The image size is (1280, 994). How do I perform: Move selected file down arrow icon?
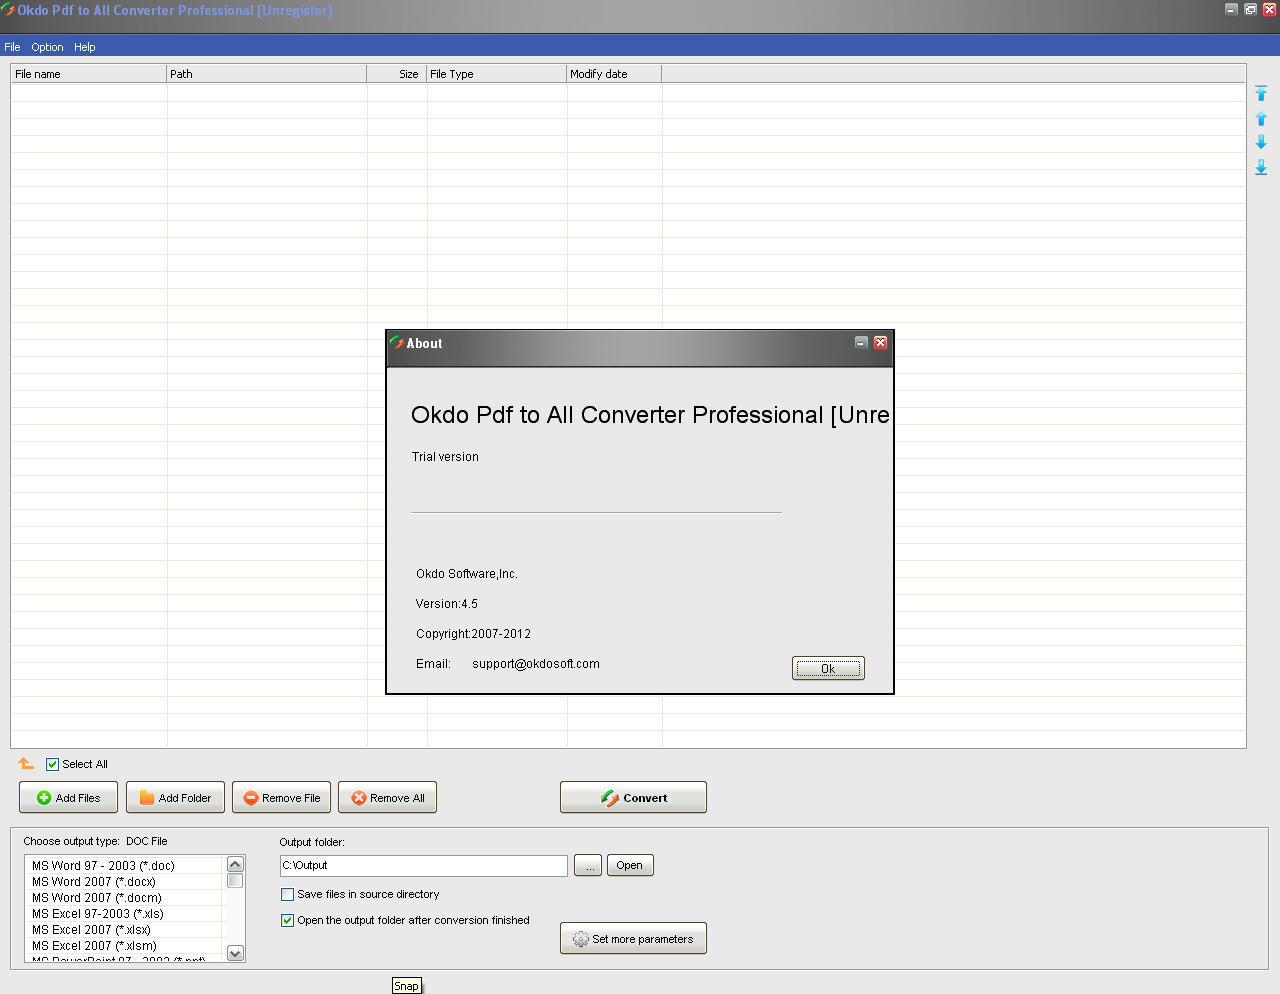click(x=1261, y=142)
